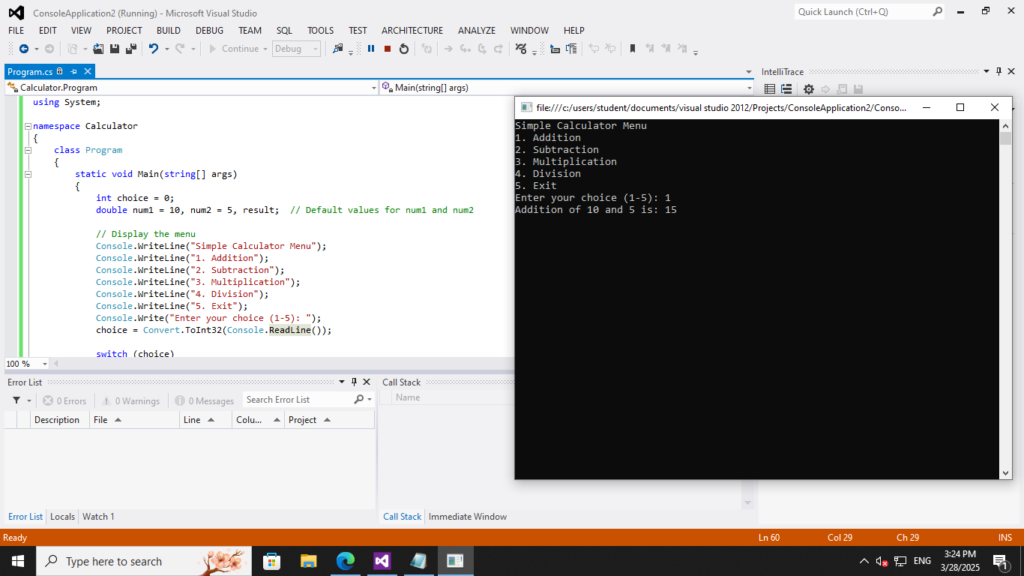
Task: Restart the debug session
Action: coord(404,49)
